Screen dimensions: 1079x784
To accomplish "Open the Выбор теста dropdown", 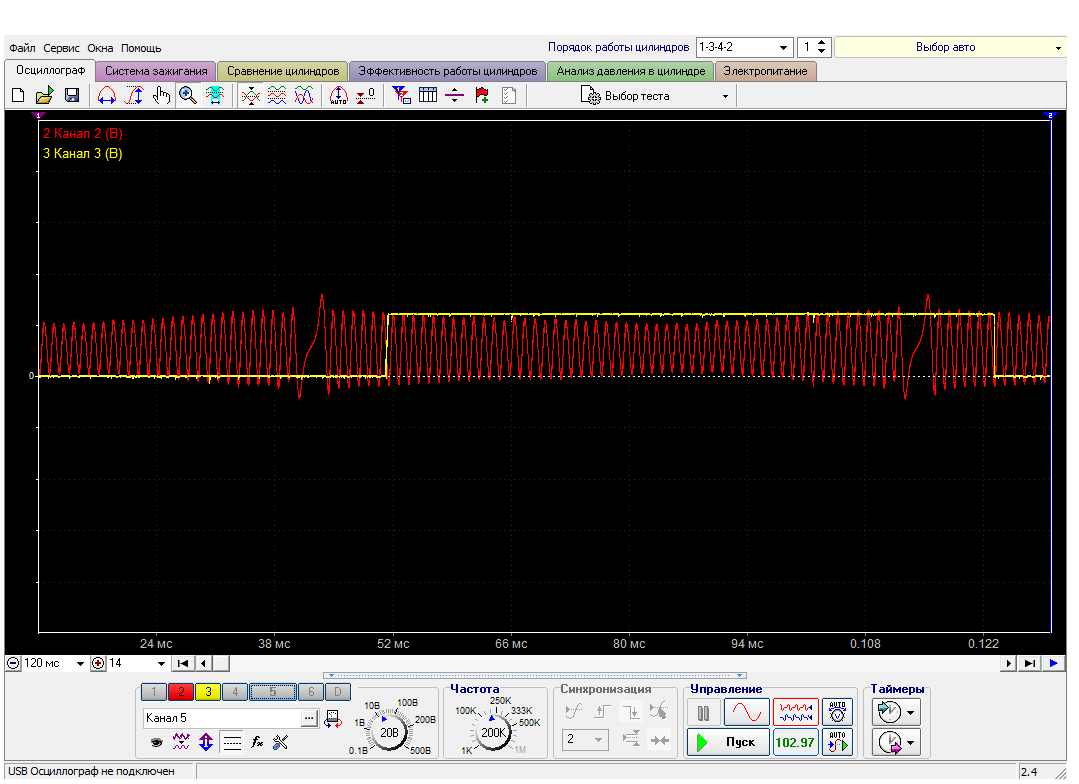I will point(725,96).
